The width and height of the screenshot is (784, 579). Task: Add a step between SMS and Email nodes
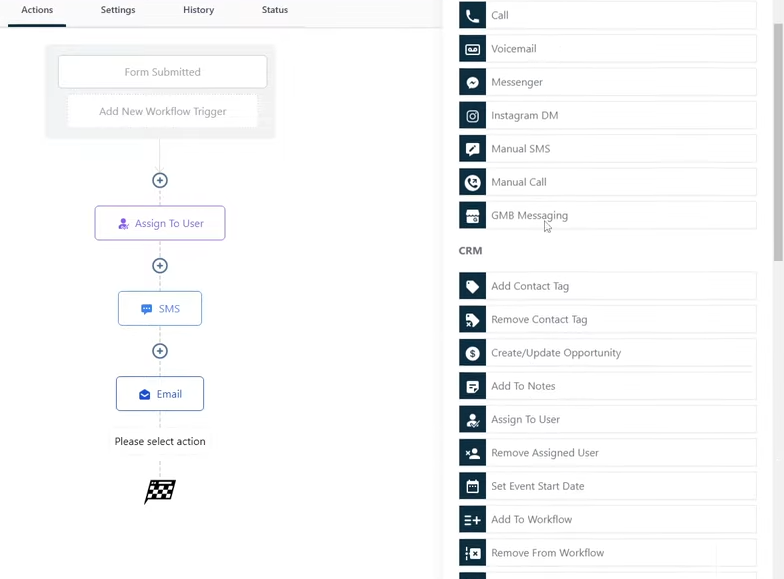(160, 351)
